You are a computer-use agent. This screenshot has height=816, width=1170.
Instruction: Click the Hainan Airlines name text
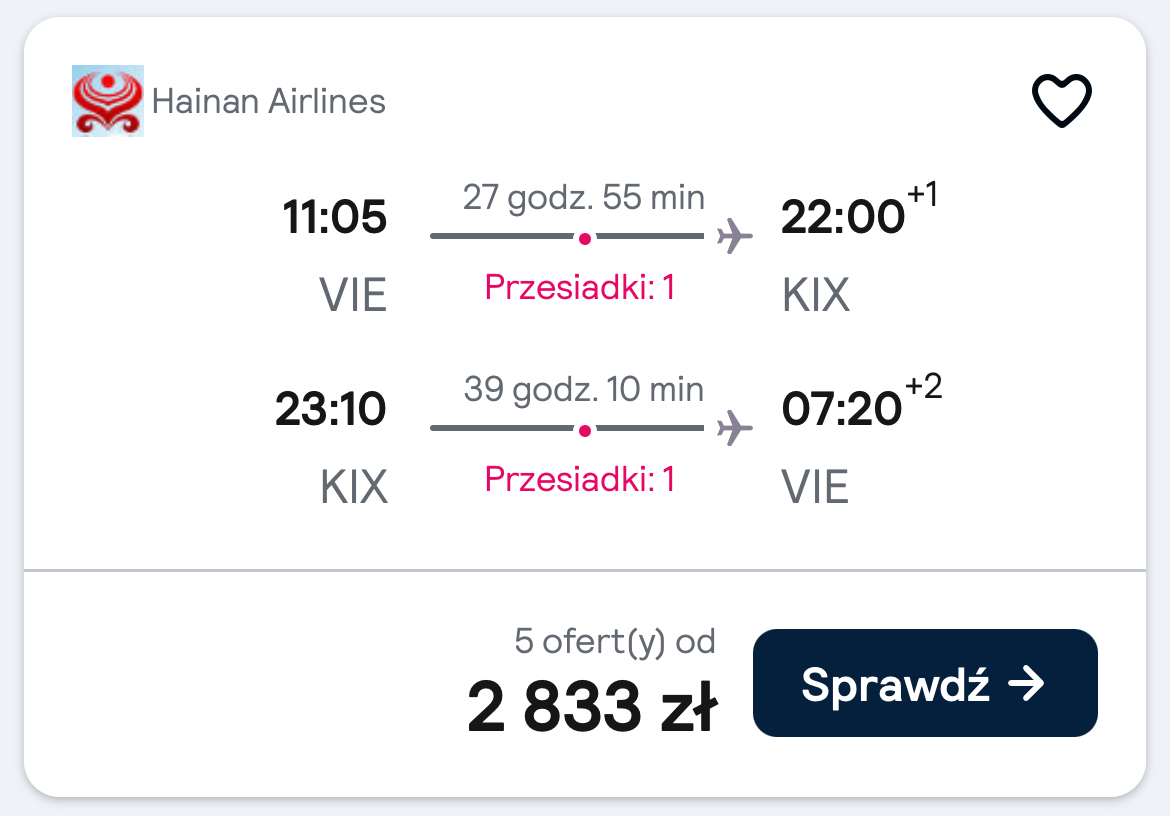[269, 101]
